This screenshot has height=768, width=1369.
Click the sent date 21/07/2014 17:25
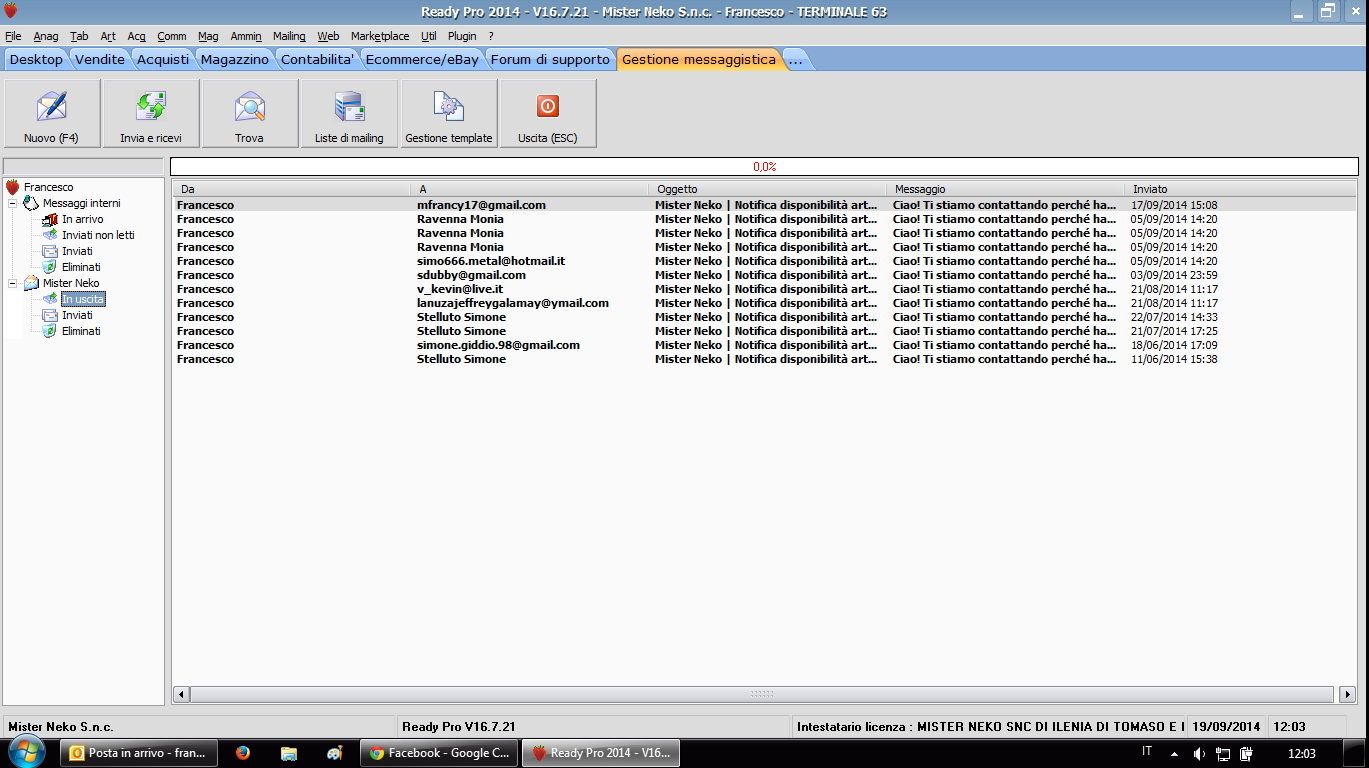[x=1174, y=331]
